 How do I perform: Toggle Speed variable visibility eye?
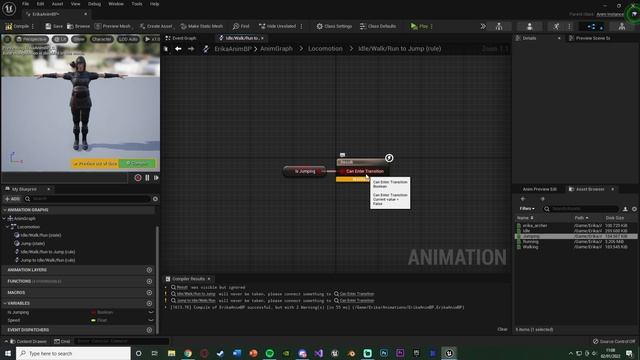[x=151, y=320]
